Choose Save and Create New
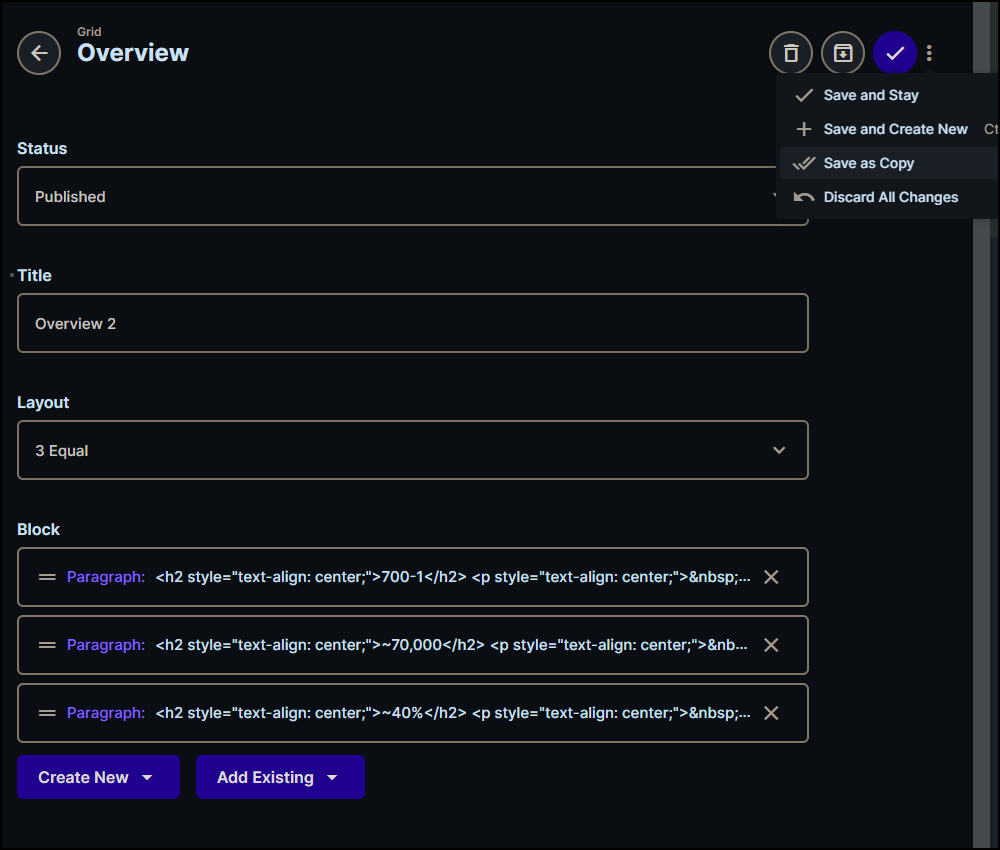Image resolution: width=1000 pixels, height=850 pixels. point(888,129)
